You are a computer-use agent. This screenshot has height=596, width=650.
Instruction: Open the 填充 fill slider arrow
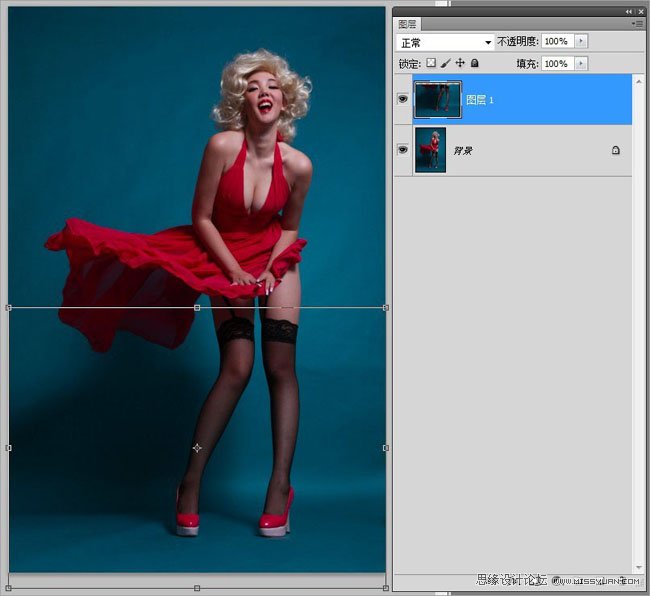point(581,63)
